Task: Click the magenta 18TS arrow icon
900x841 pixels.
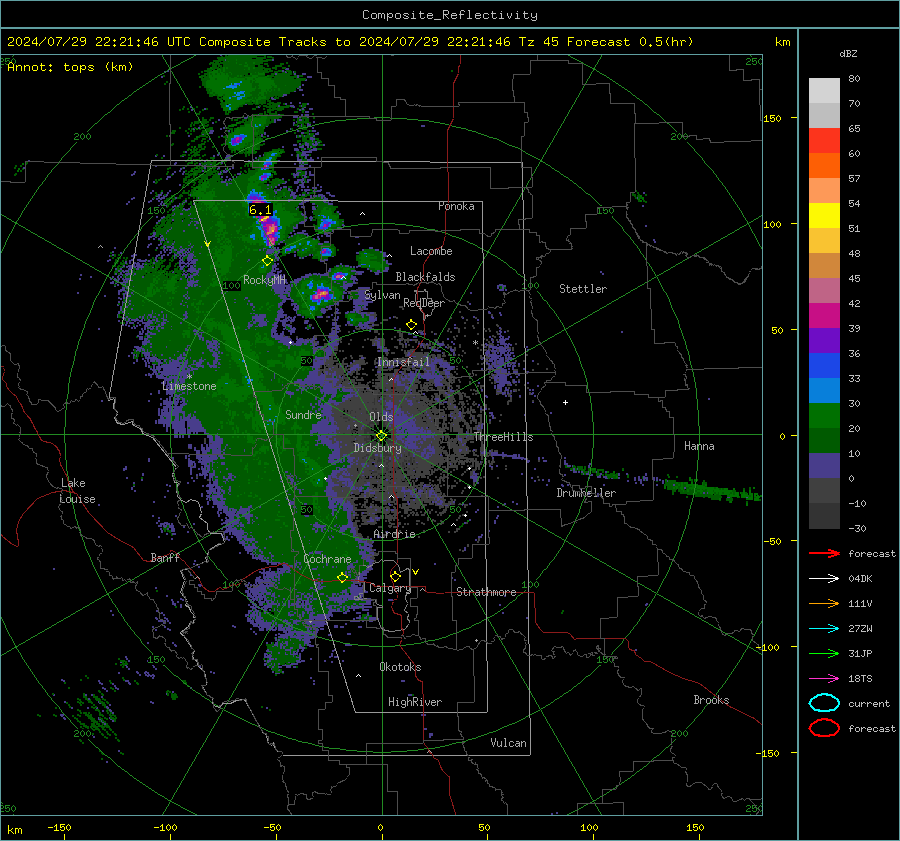Action: (x=824, y=679)
